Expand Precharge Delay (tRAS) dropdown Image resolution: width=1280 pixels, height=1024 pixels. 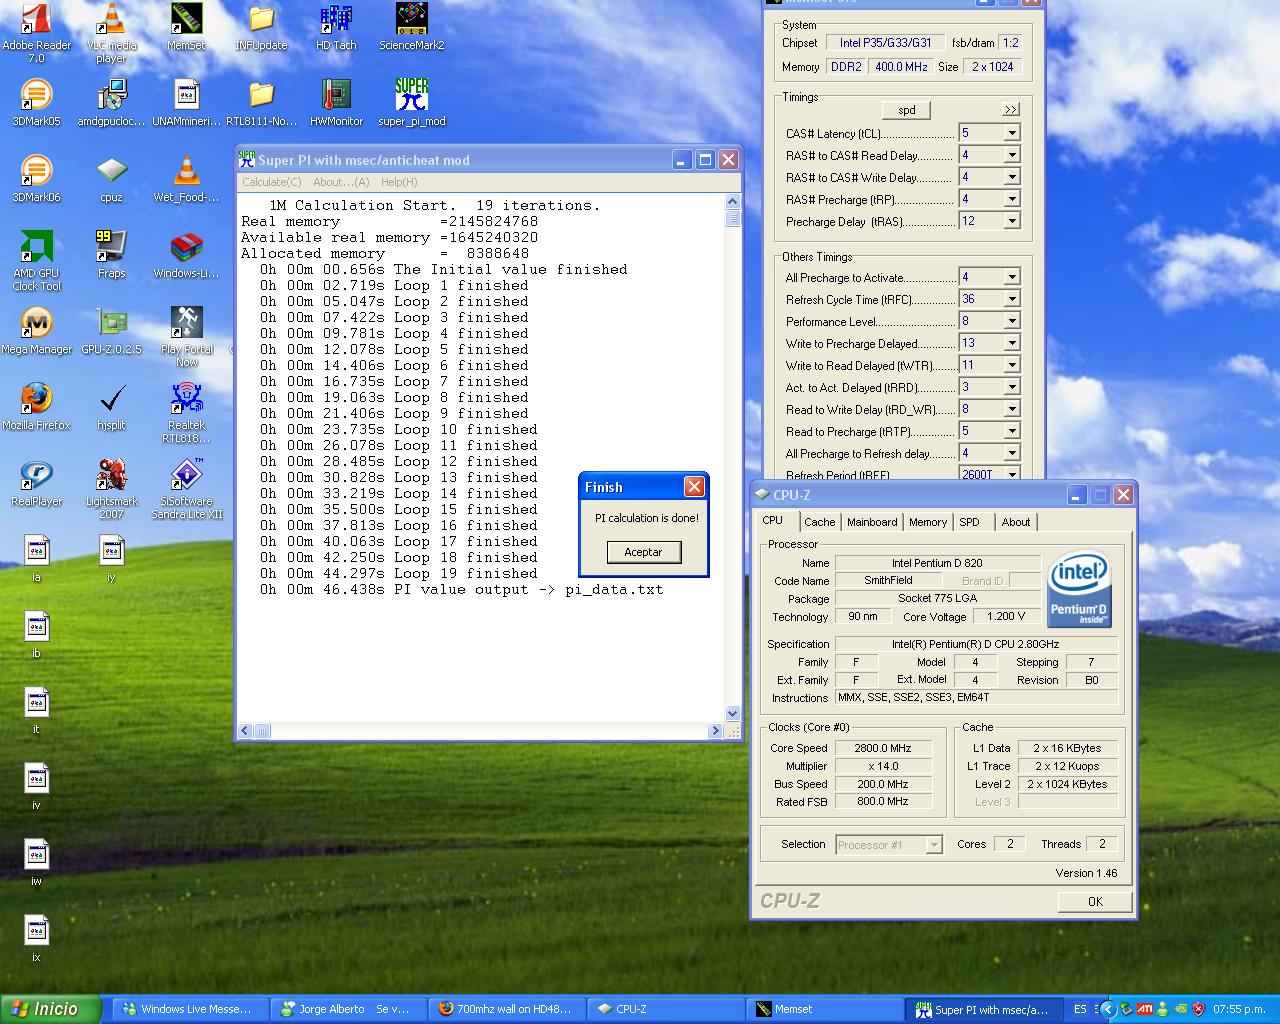(1012, 221)
